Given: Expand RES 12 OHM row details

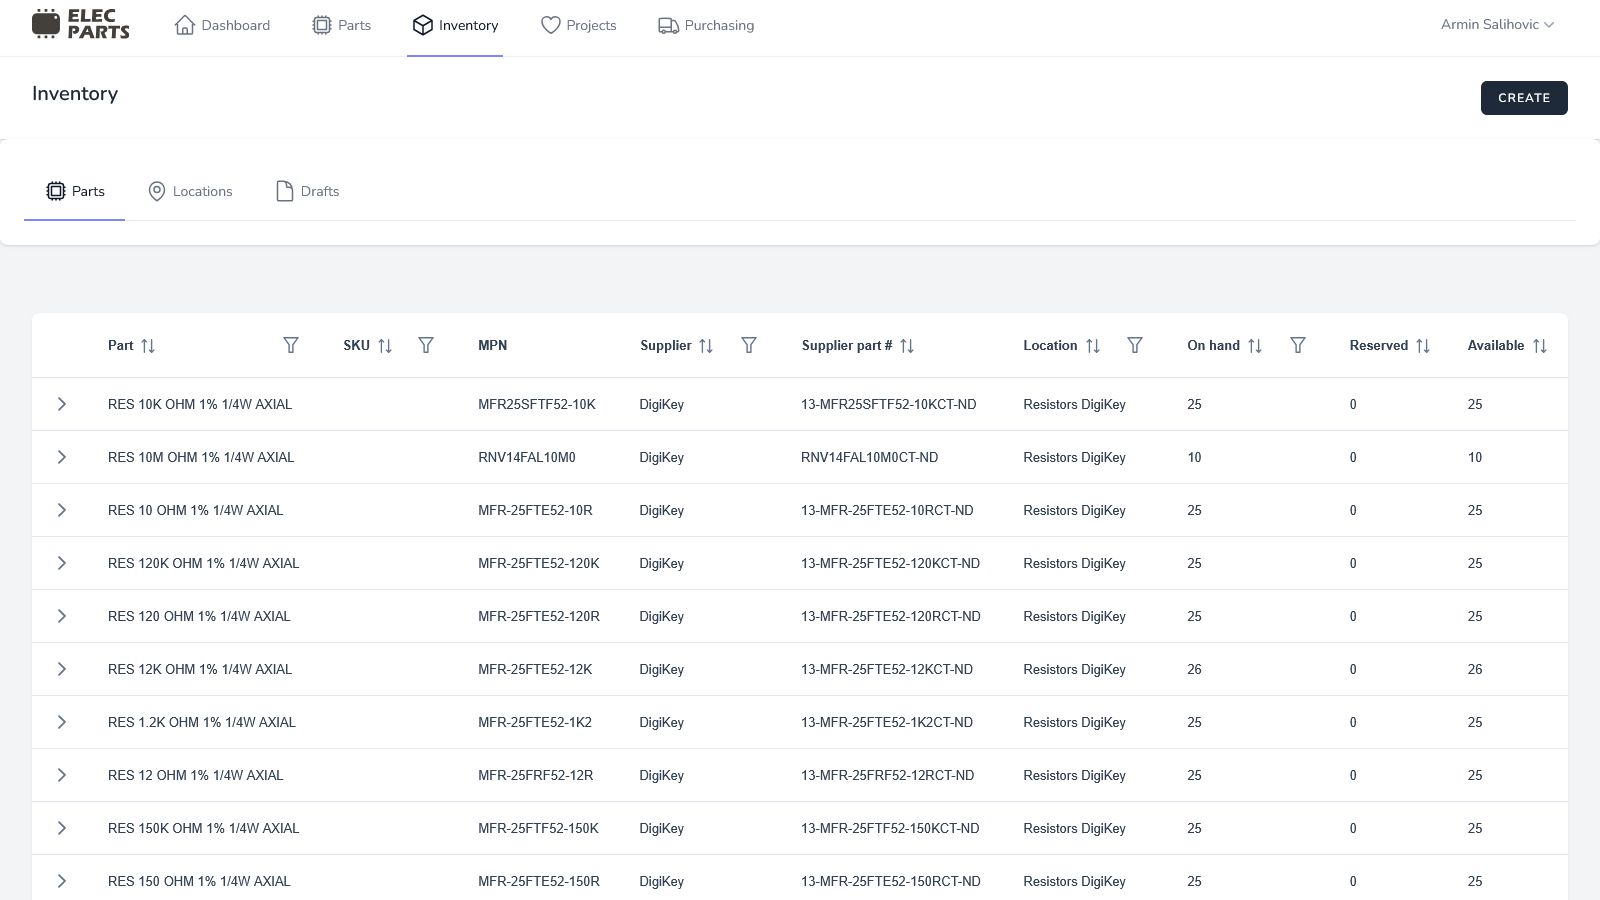Looking at the screenshot, I should coord(62,775).
